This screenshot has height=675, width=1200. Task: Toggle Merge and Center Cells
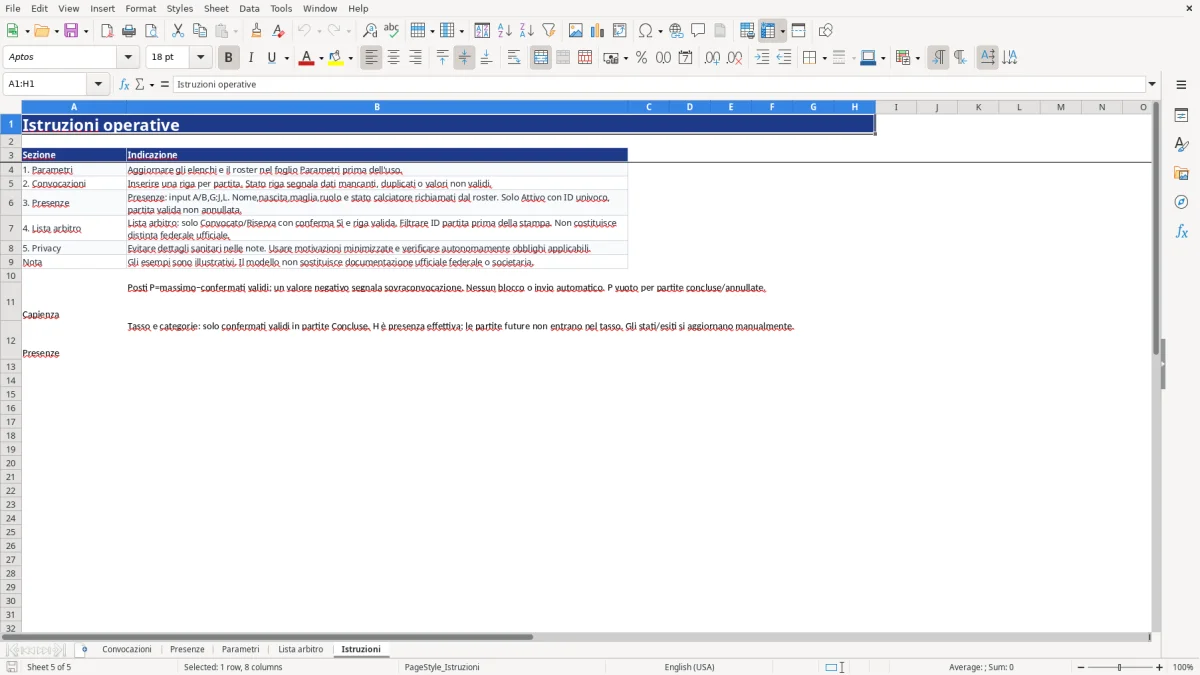click(x=541, y=58)
